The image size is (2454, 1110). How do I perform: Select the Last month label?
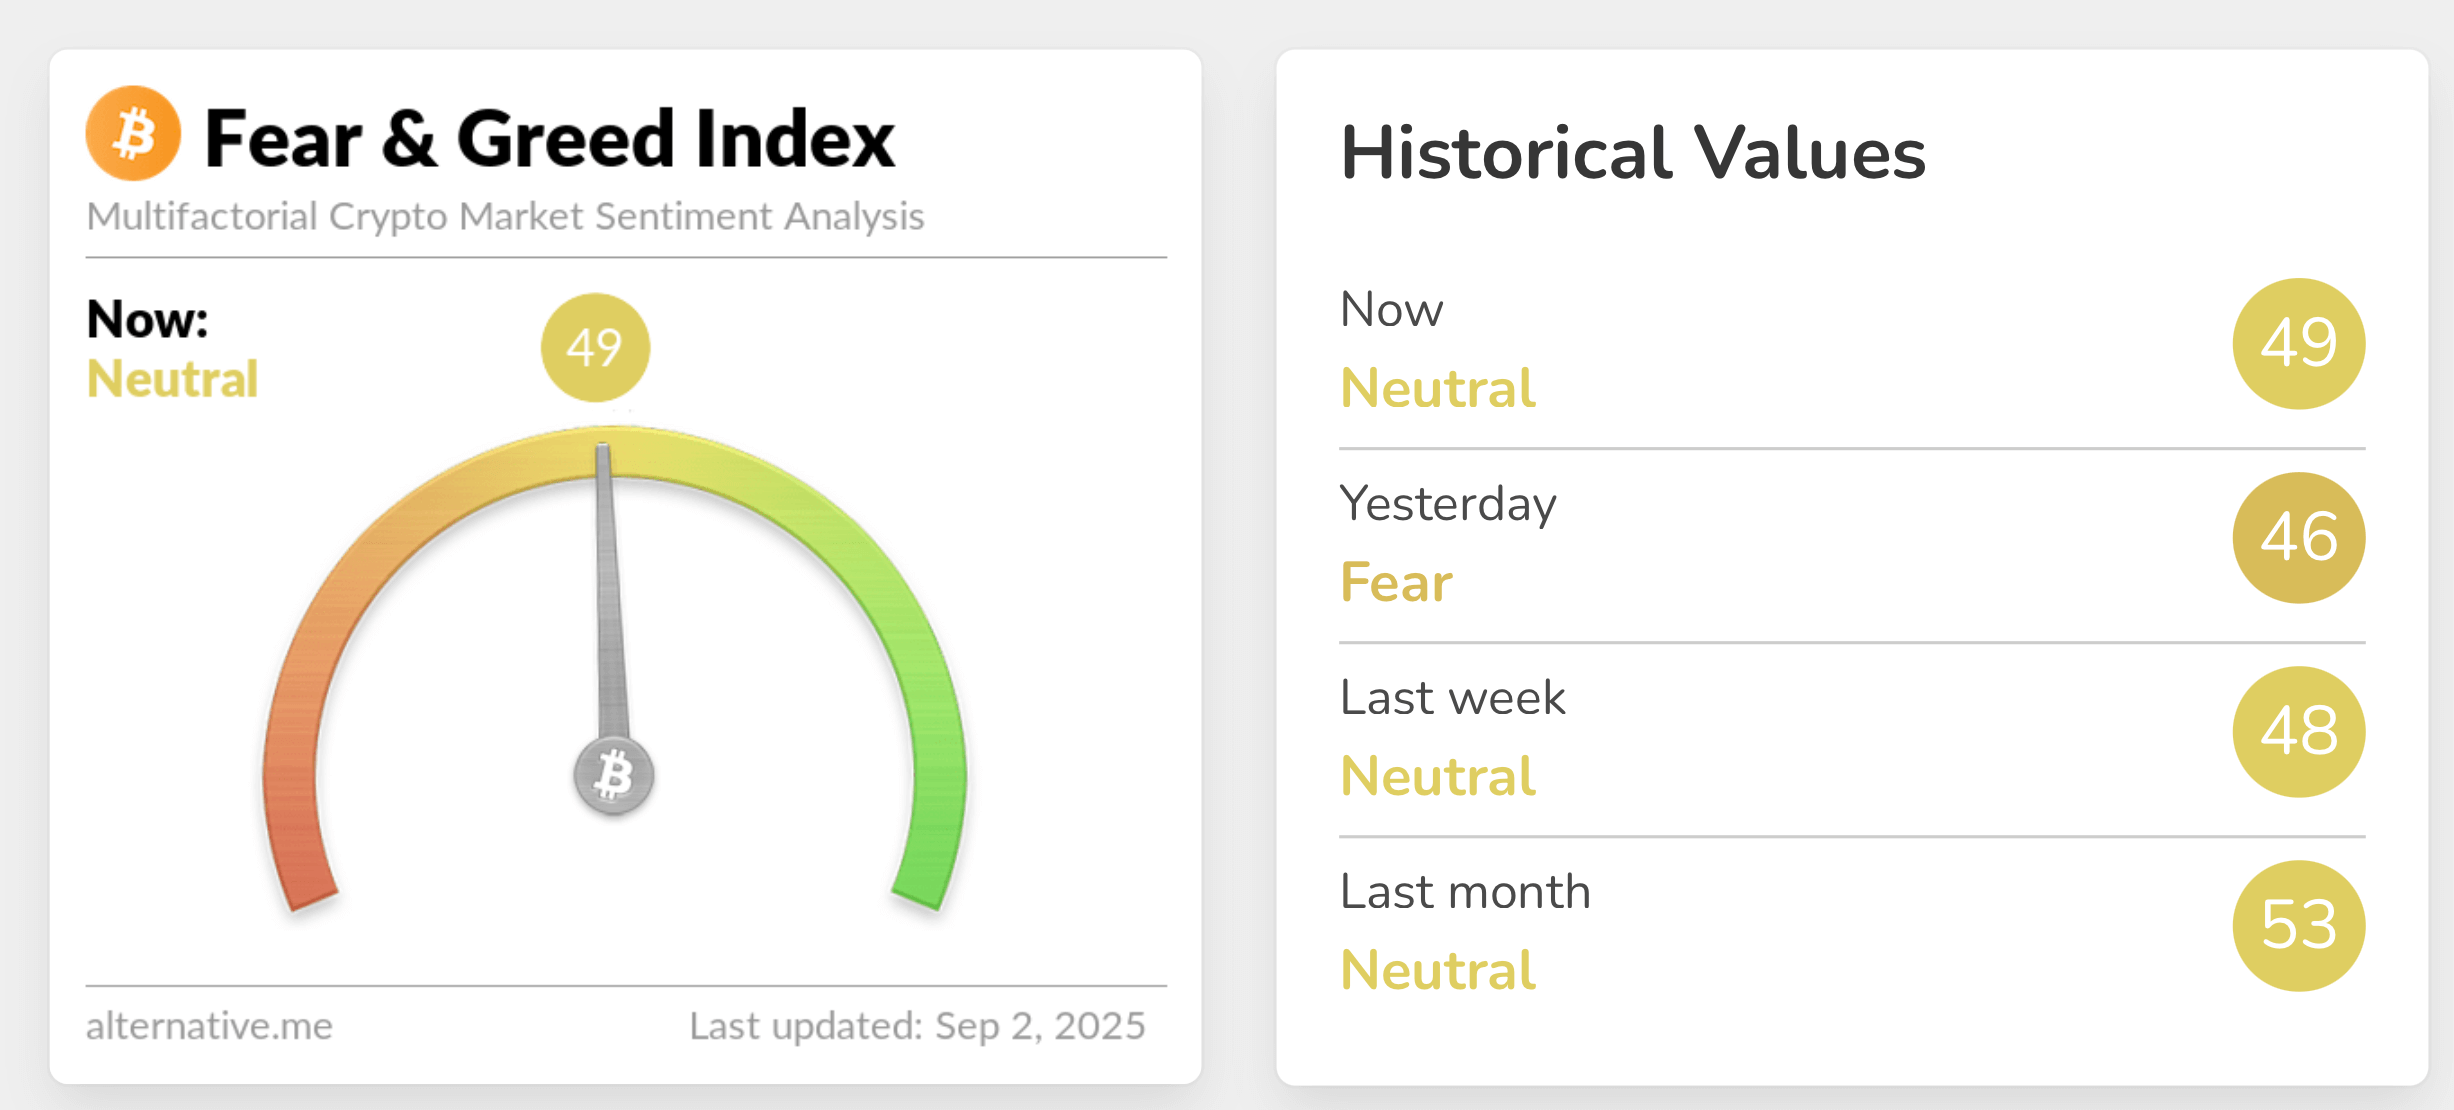pos(1465,891)
